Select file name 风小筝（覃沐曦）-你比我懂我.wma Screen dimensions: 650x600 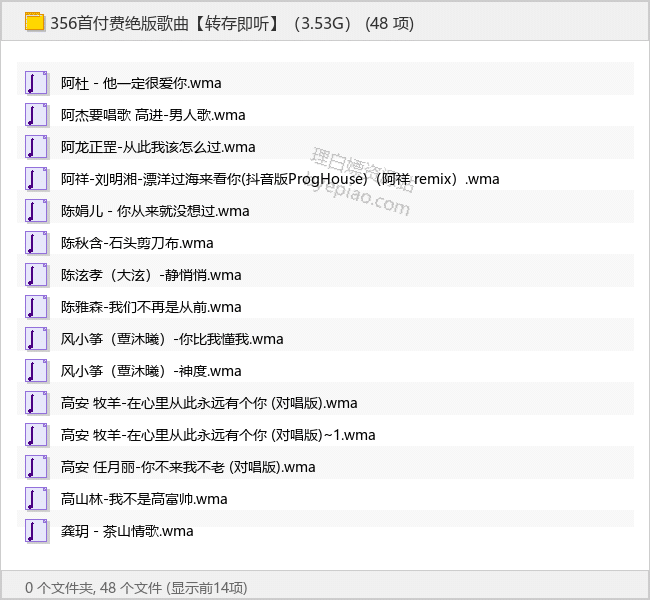pyautogui.click(x=172, y=339)
